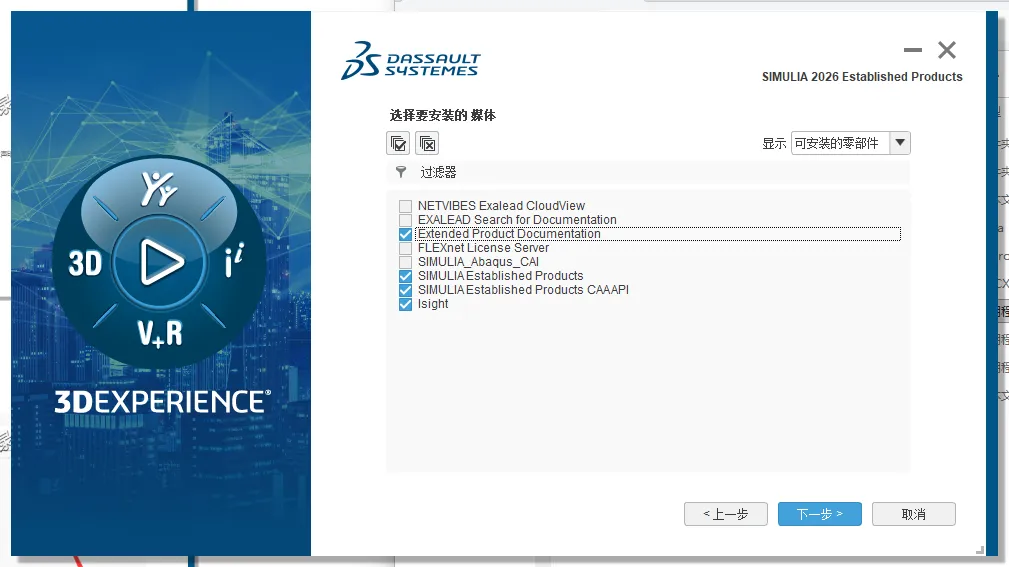Click the 上一步 back button
Screen dimensions: 1009x567
(x=726, y=514)
